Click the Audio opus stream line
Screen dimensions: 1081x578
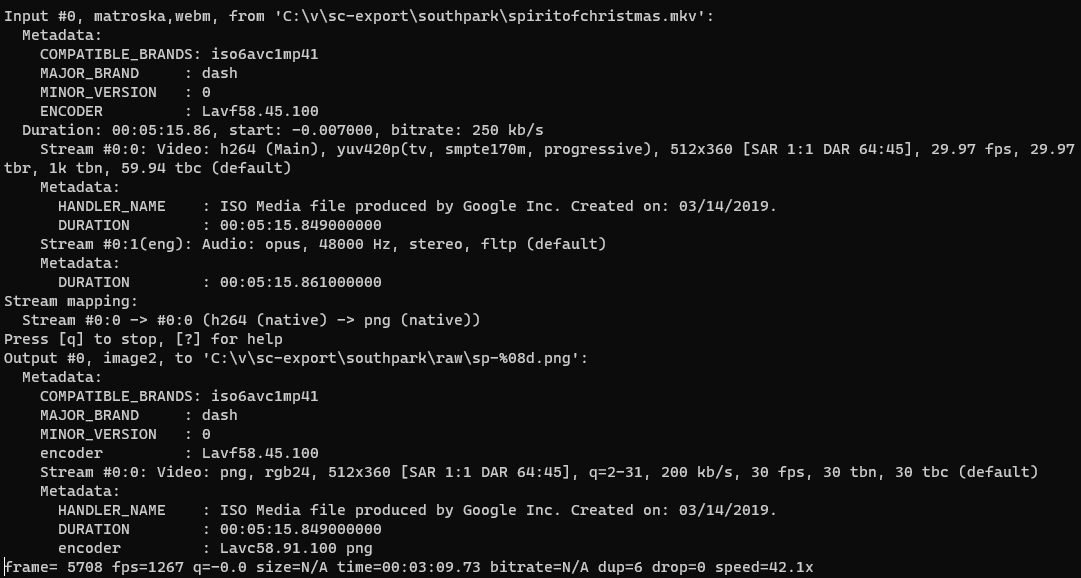(x=323, y=243)
